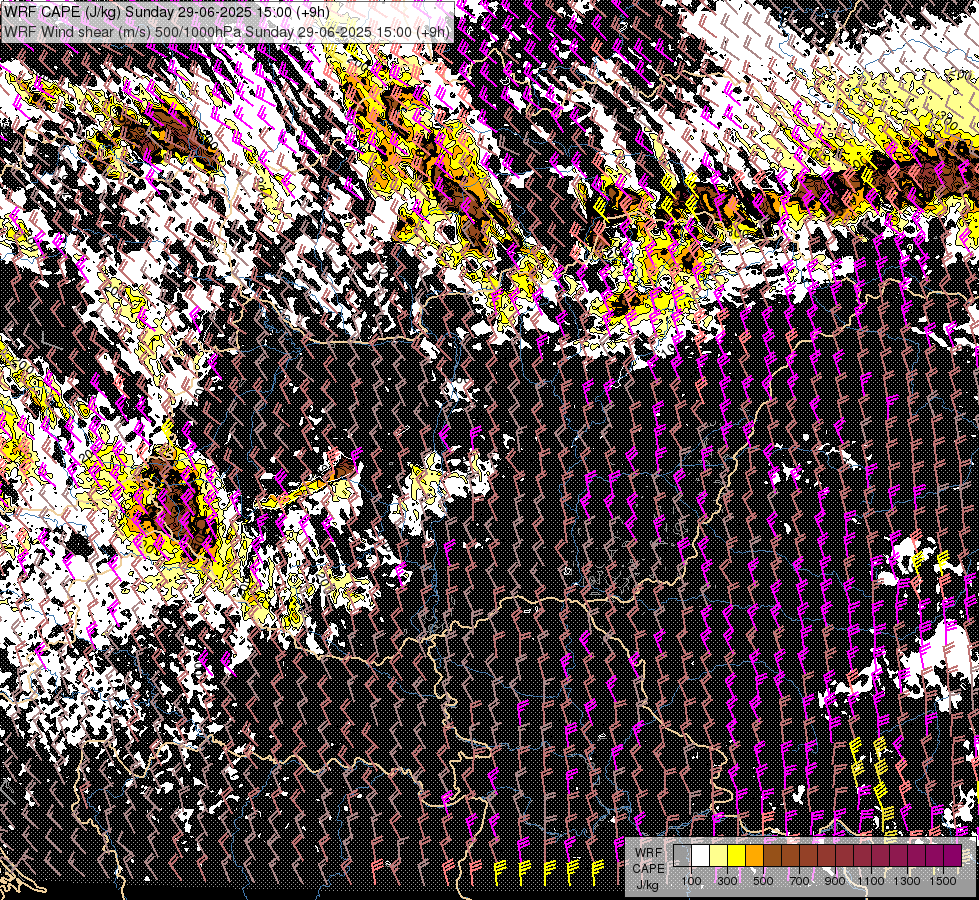
Task: Click the WRF Wind shear 500/1000hPa title line
Action: pos(226,31)
